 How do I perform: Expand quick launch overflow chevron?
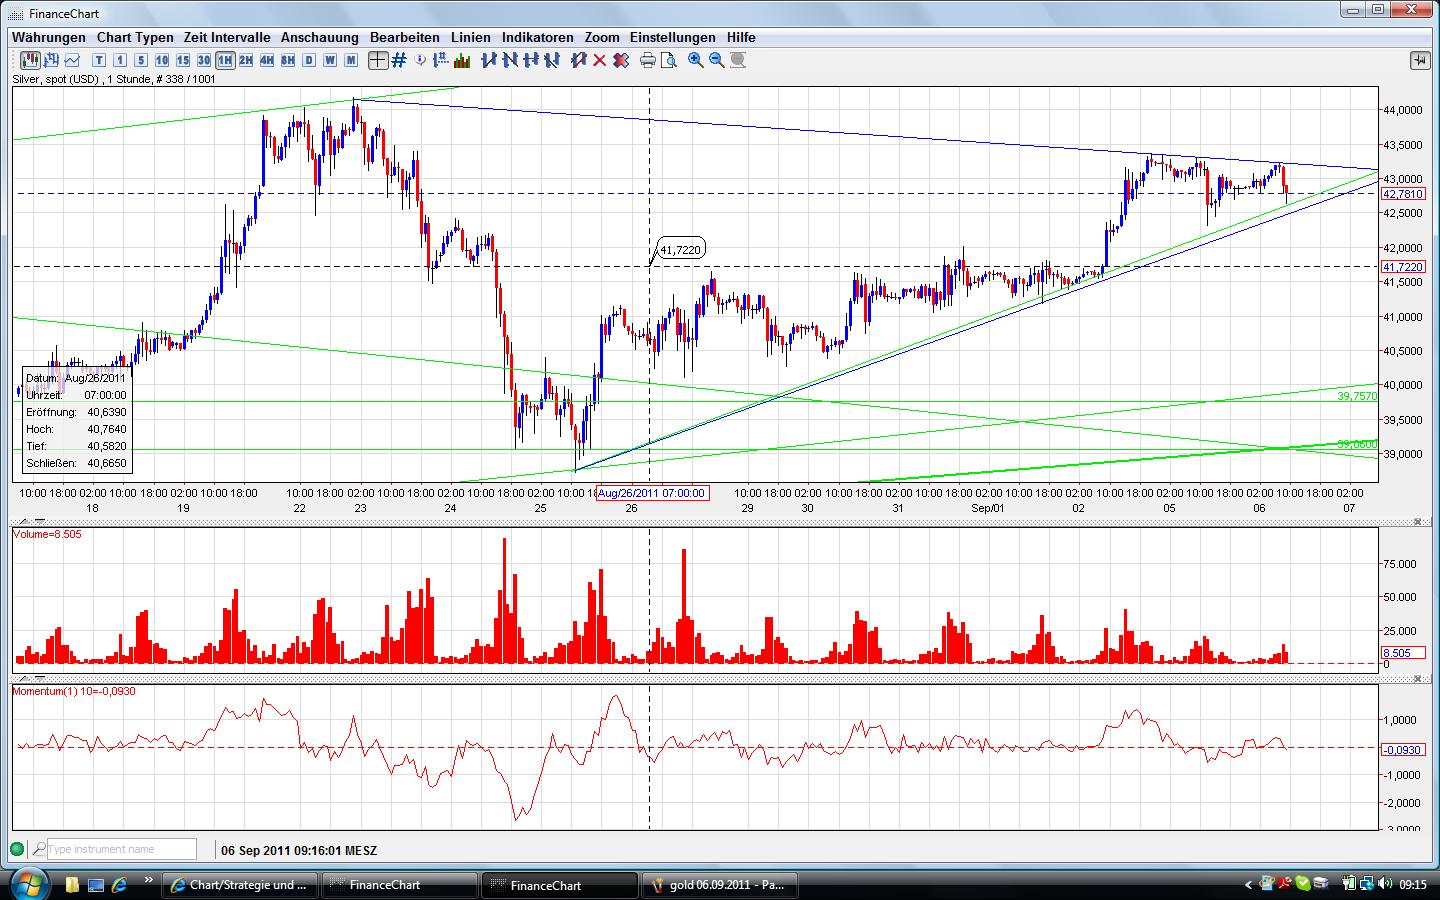point(149,882)
